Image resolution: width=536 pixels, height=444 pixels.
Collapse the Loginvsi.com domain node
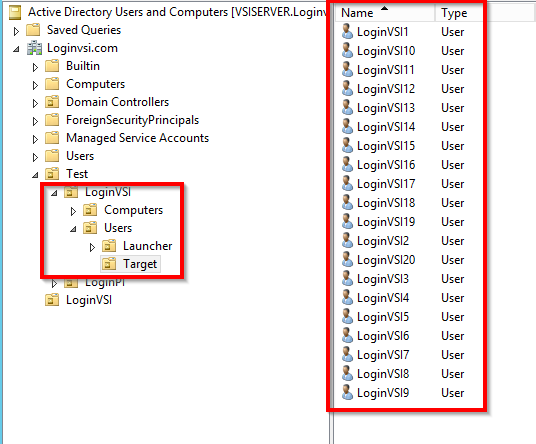pyautogui.click(x=16, y=49)
